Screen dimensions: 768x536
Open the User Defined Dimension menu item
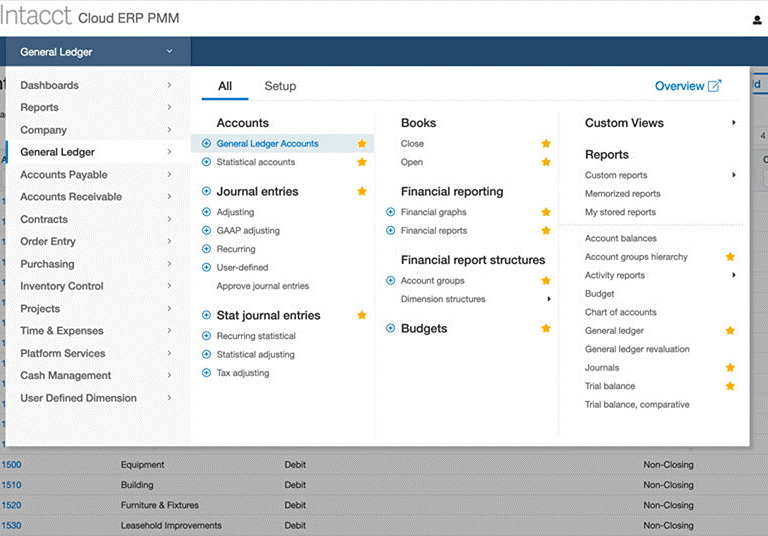pyautogui.click(x=97, y=398)
